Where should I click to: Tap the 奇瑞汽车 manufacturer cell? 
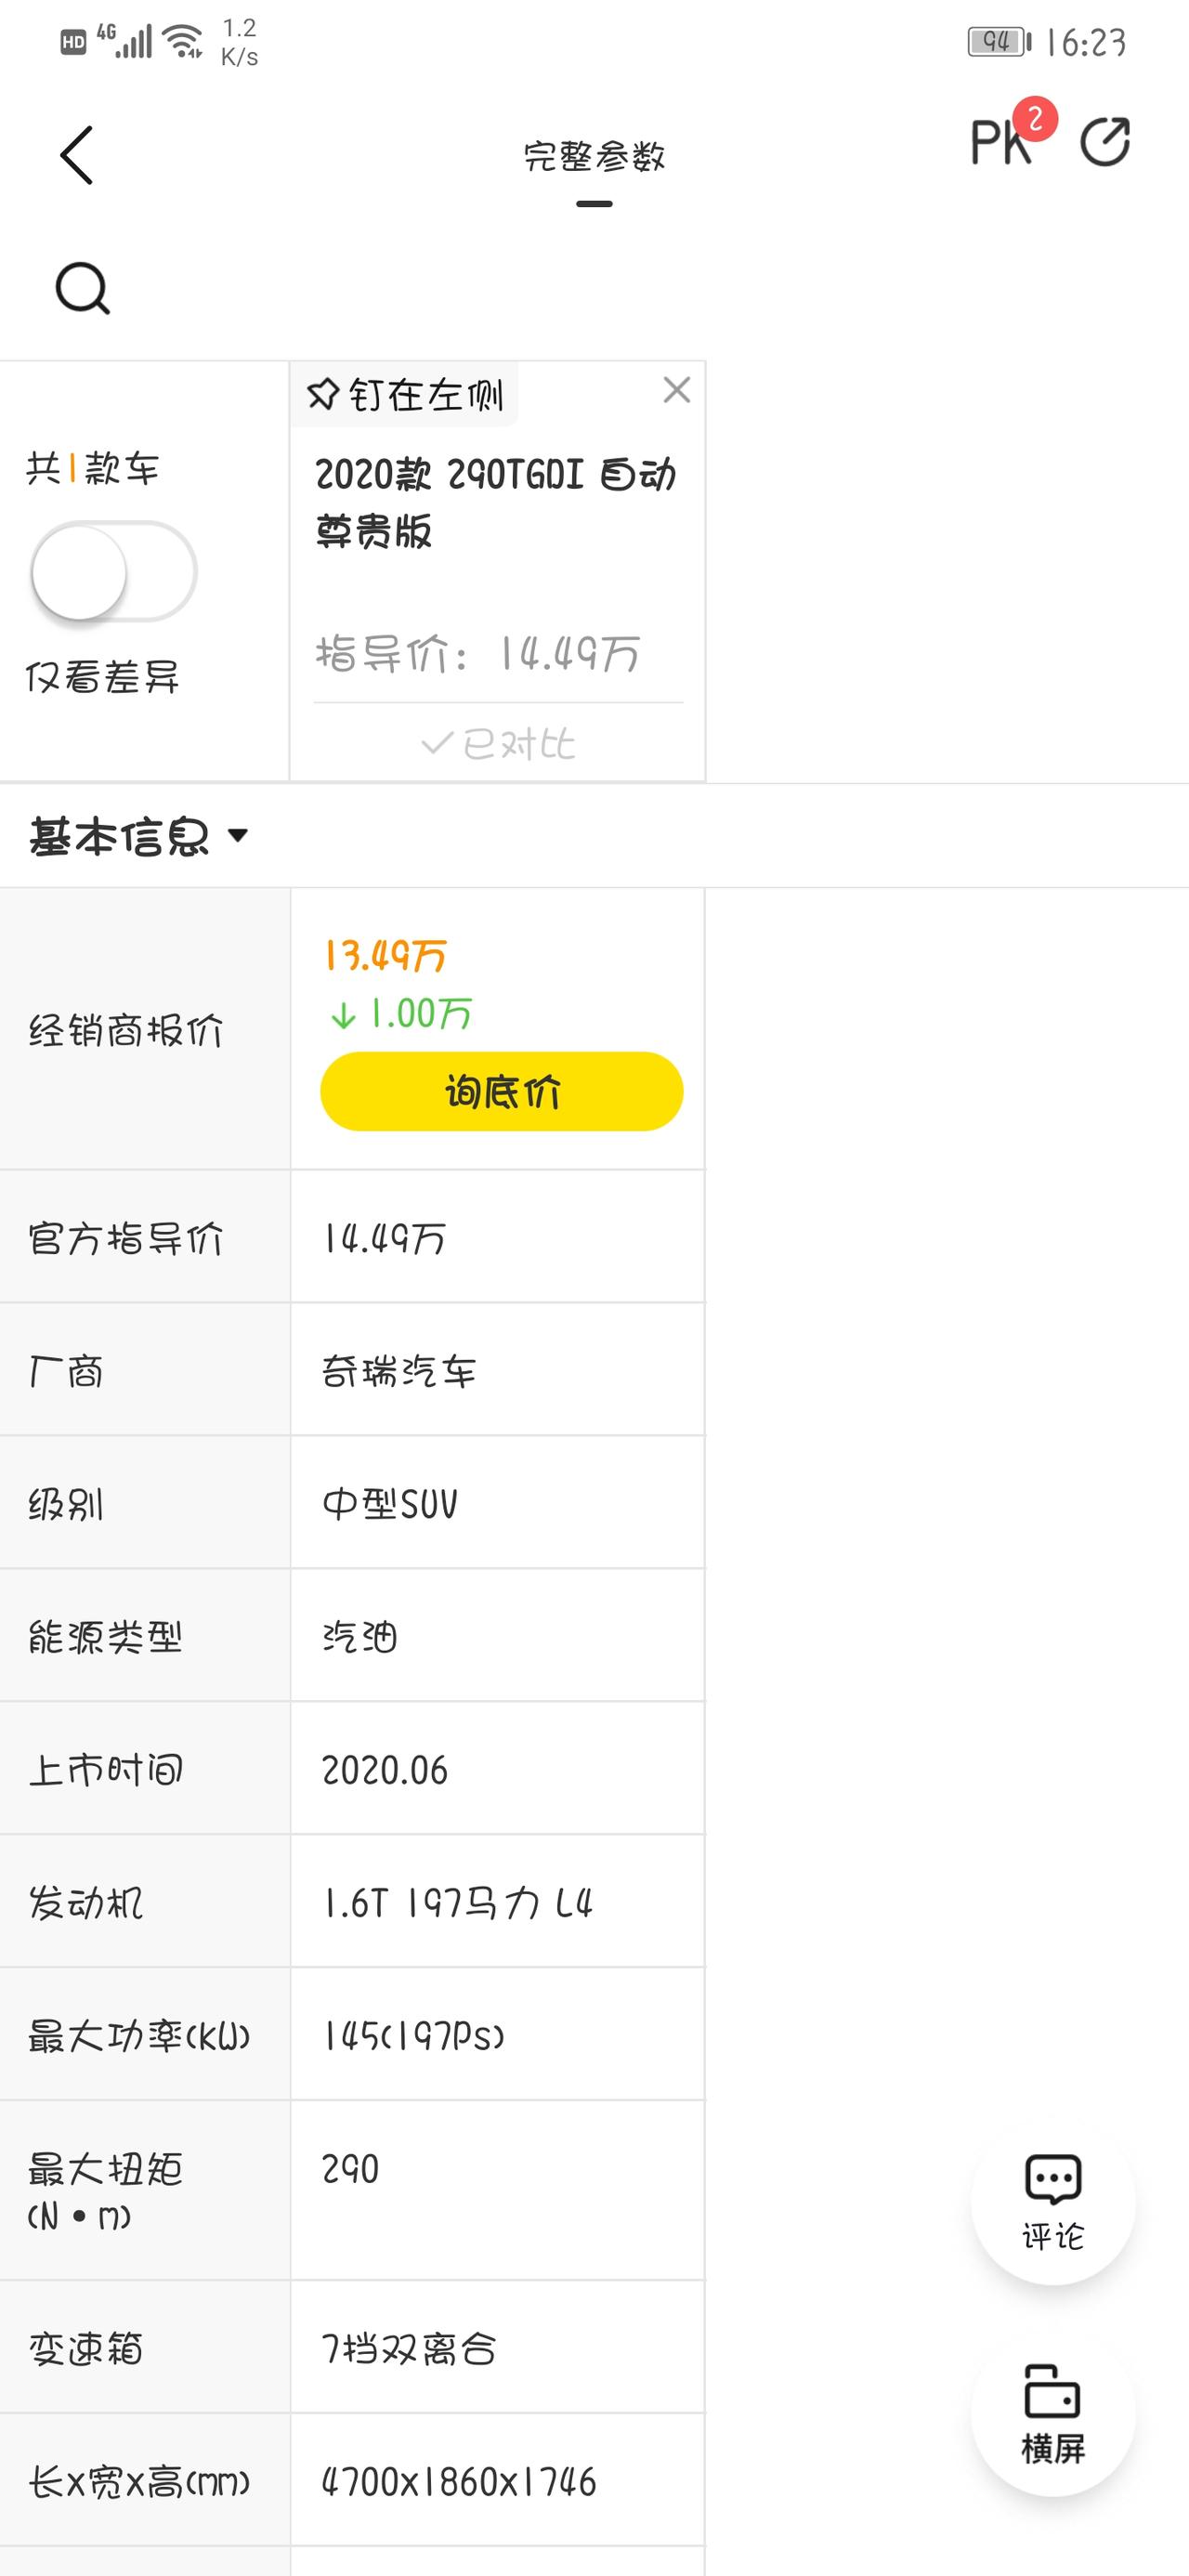398,1371
